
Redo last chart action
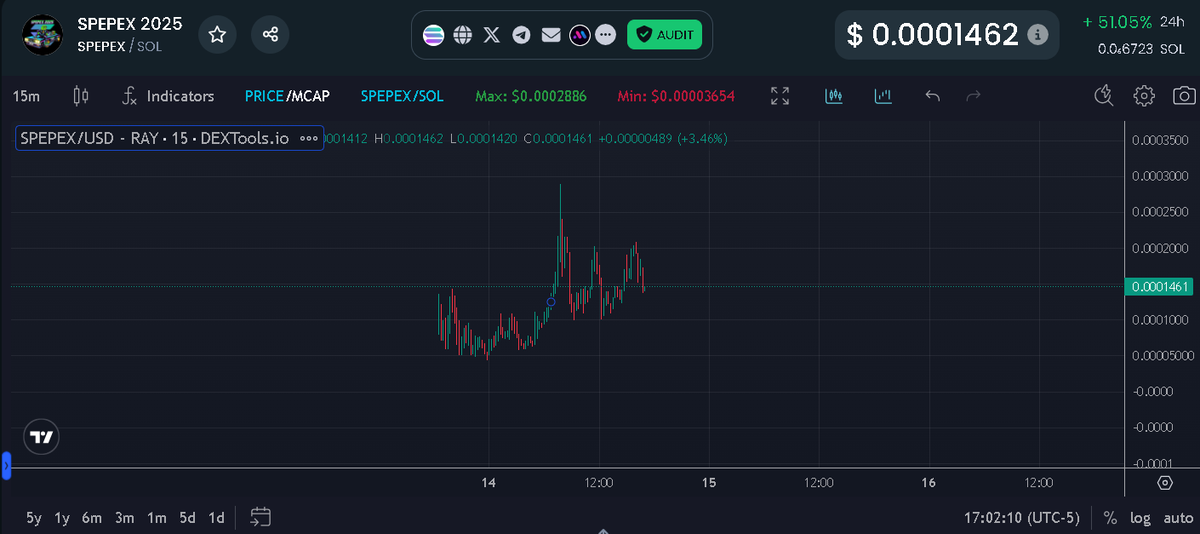point(973,96)
